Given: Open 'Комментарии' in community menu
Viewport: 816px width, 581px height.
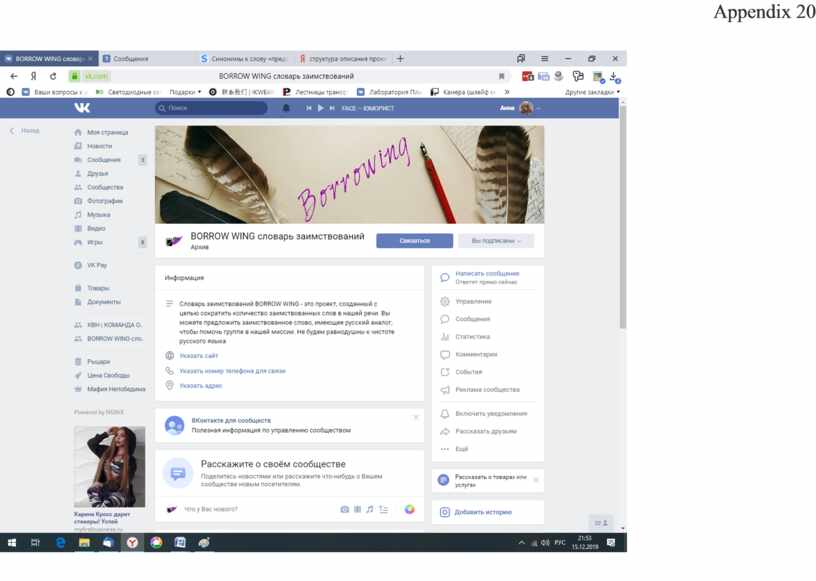Looking at the screenshot, I should click(476, 355).
